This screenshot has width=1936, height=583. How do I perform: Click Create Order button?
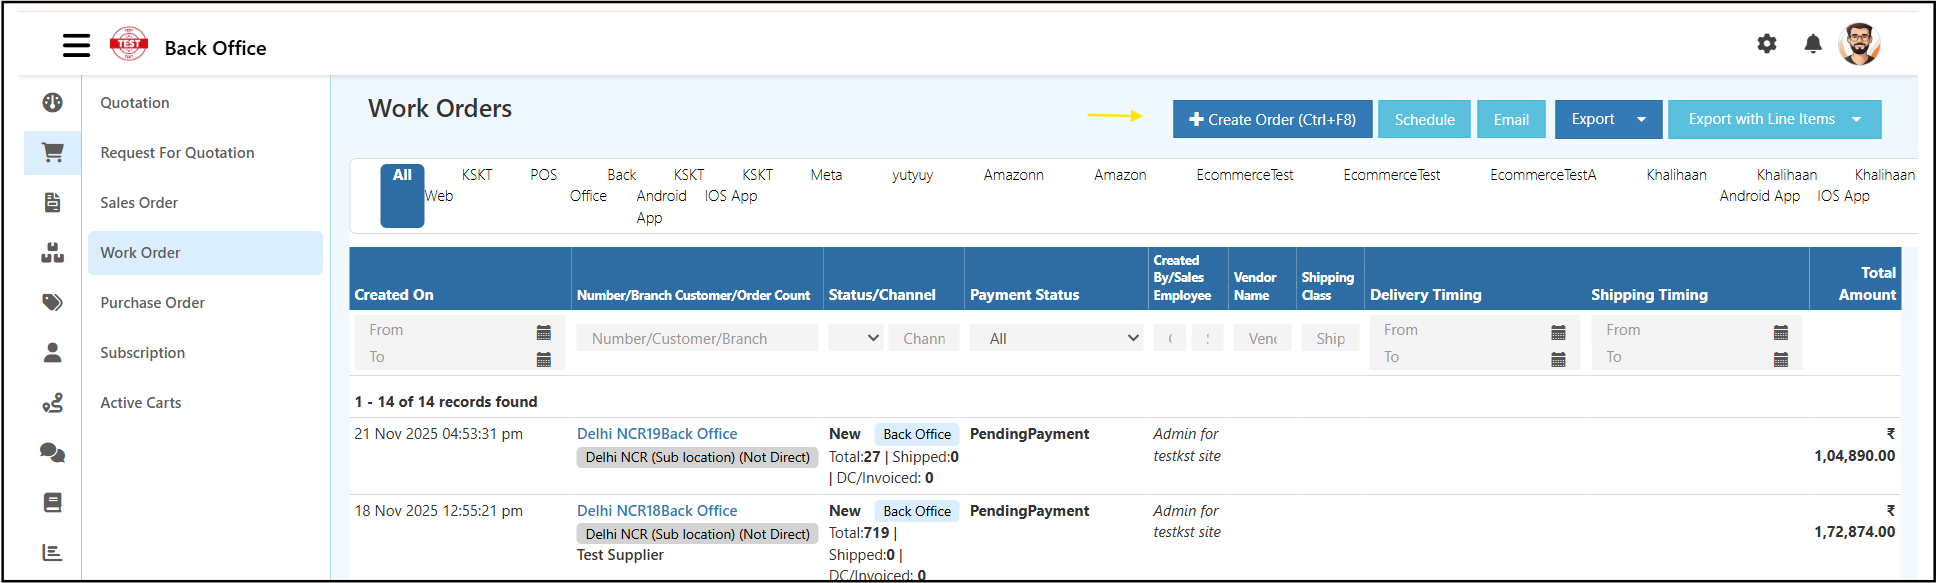[x=1272, y=120]
